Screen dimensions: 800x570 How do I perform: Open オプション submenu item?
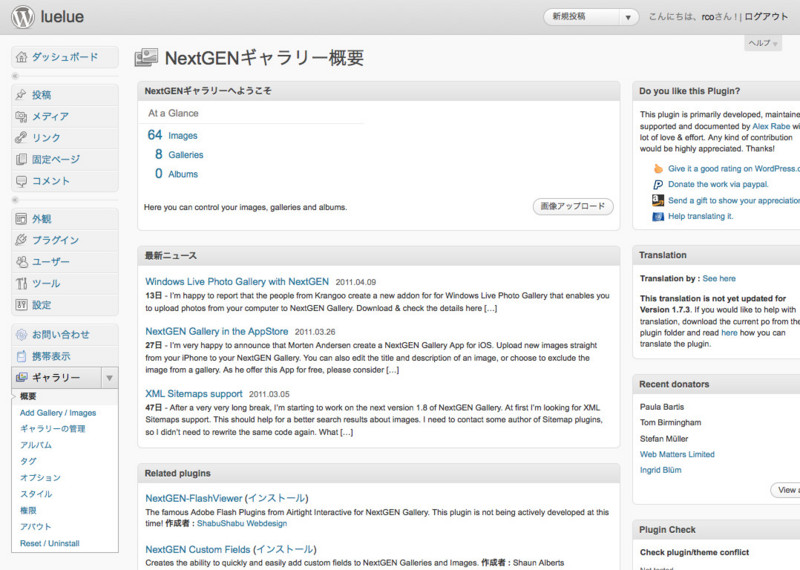(x=40, y=478)
